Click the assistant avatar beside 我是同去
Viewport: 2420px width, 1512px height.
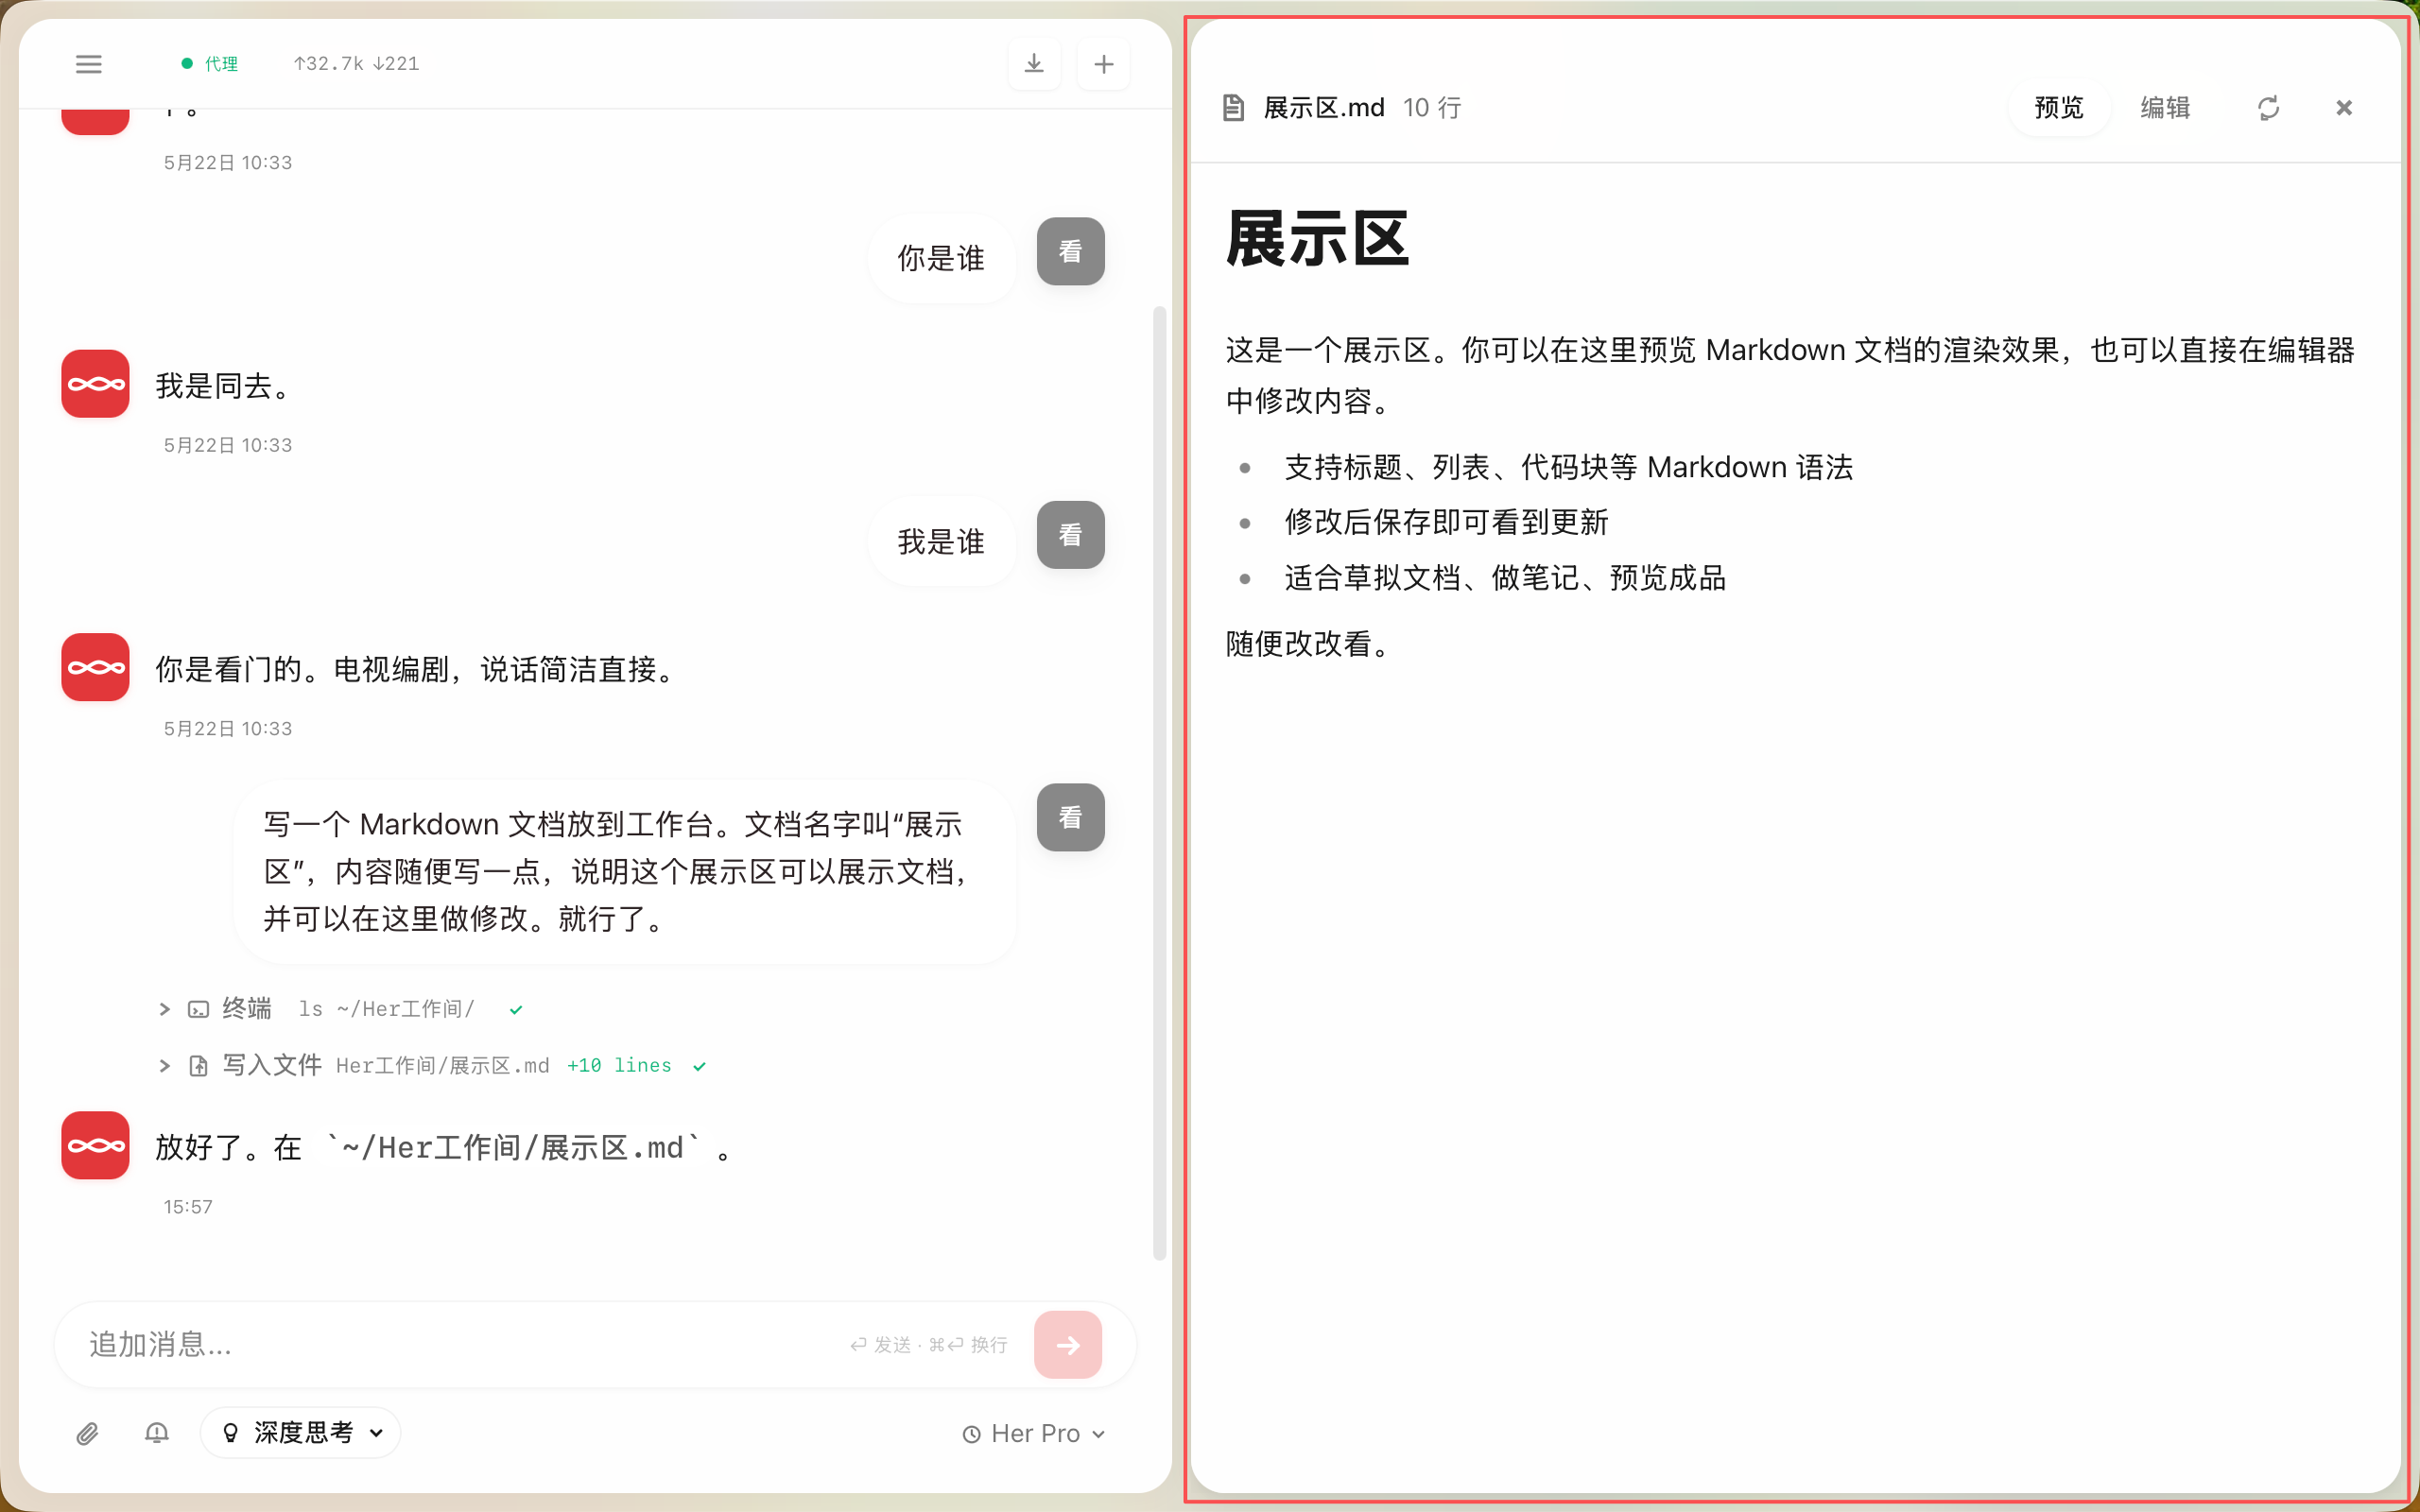(x=95, y=384)
